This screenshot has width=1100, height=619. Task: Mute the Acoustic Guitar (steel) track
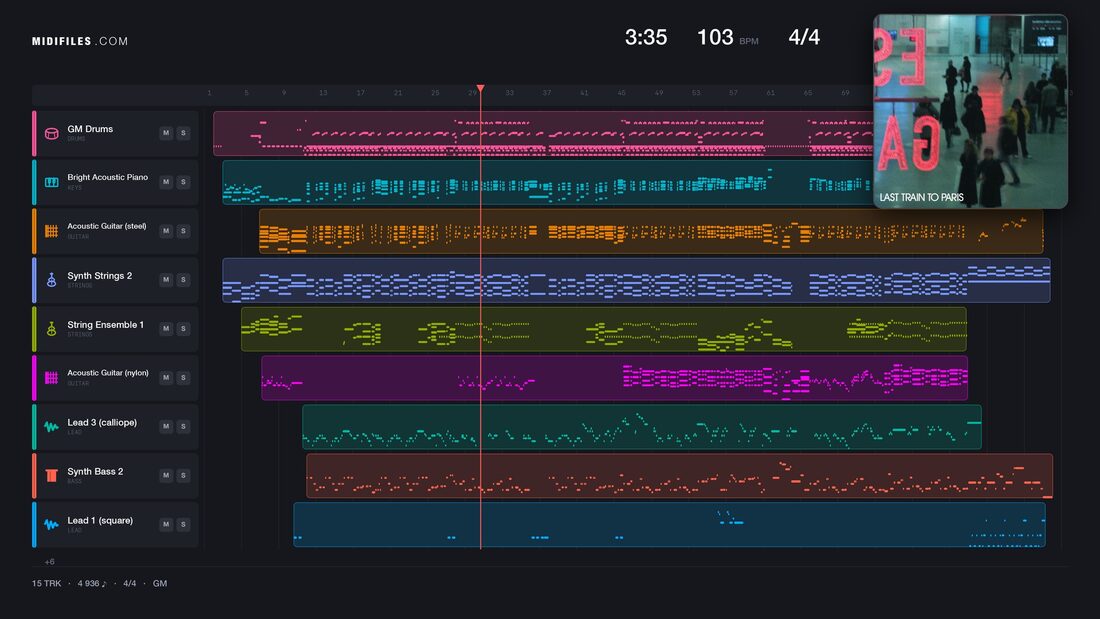tap(166, 231)
